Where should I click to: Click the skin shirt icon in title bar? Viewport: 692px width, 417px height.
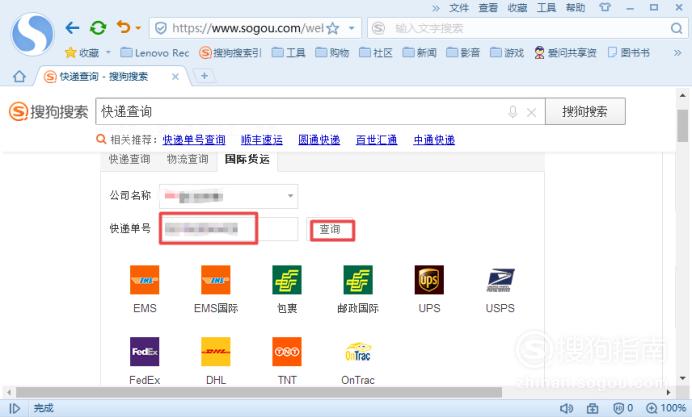coord(605,8)
